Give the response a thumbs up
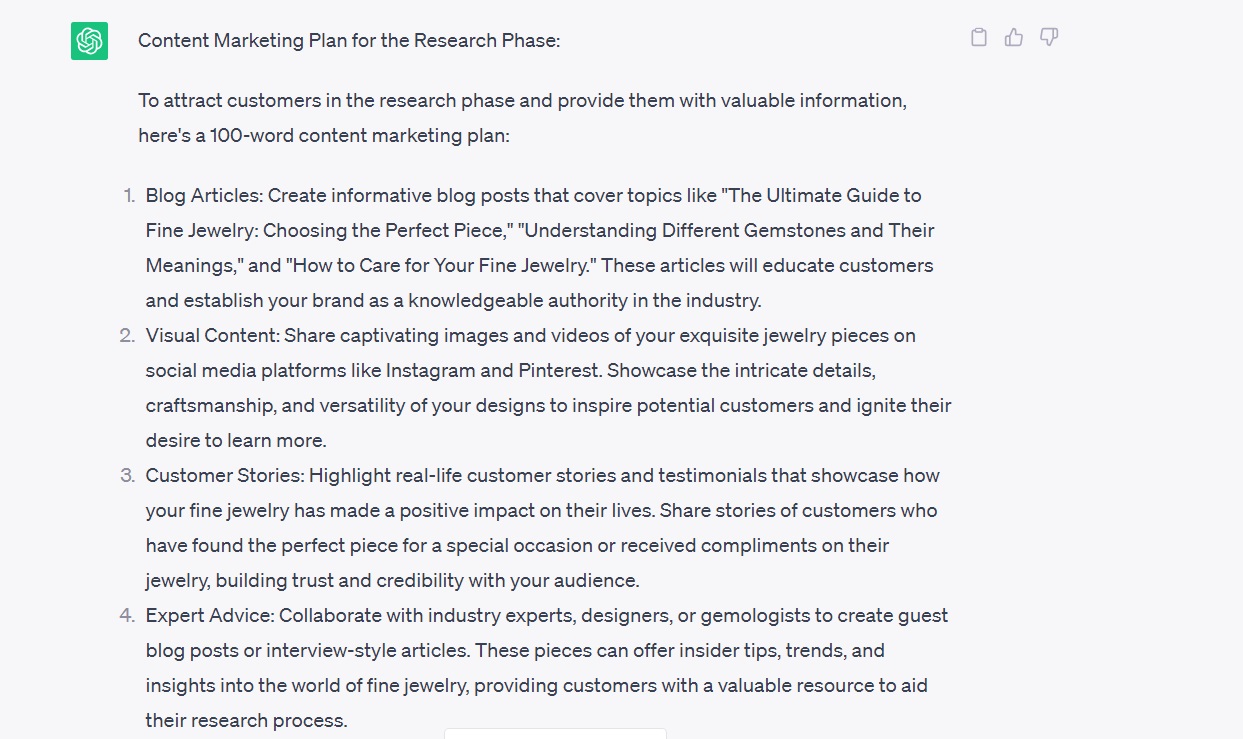 [x=1014, y=38]
